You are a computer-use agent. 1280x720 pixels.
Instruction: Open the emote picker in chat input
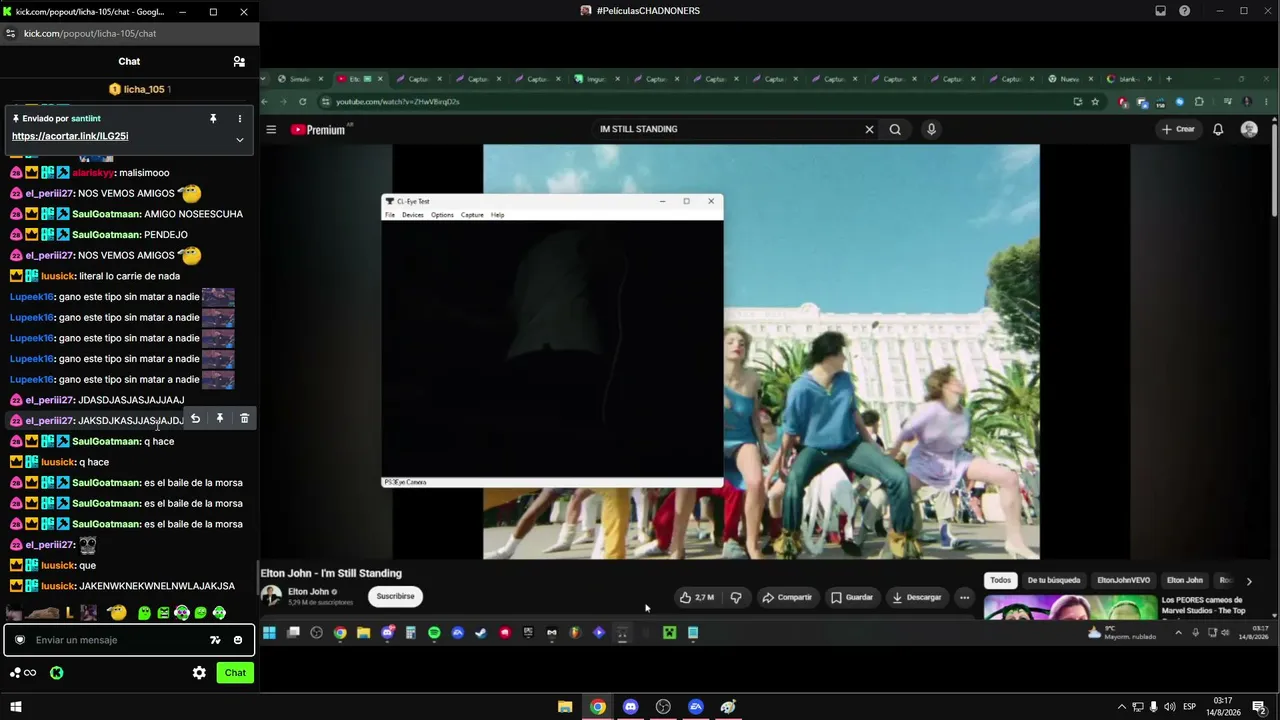coord(238,640)
